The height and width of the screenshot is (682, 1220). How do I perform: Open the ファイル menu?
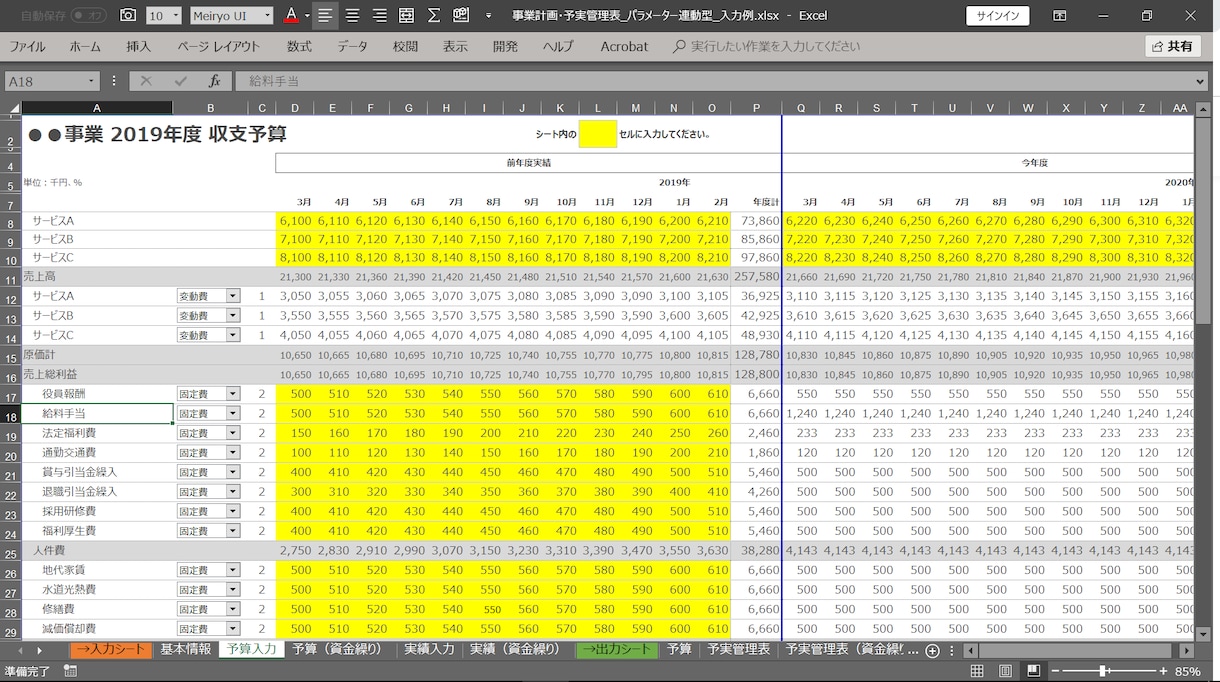tap(27, 47)
